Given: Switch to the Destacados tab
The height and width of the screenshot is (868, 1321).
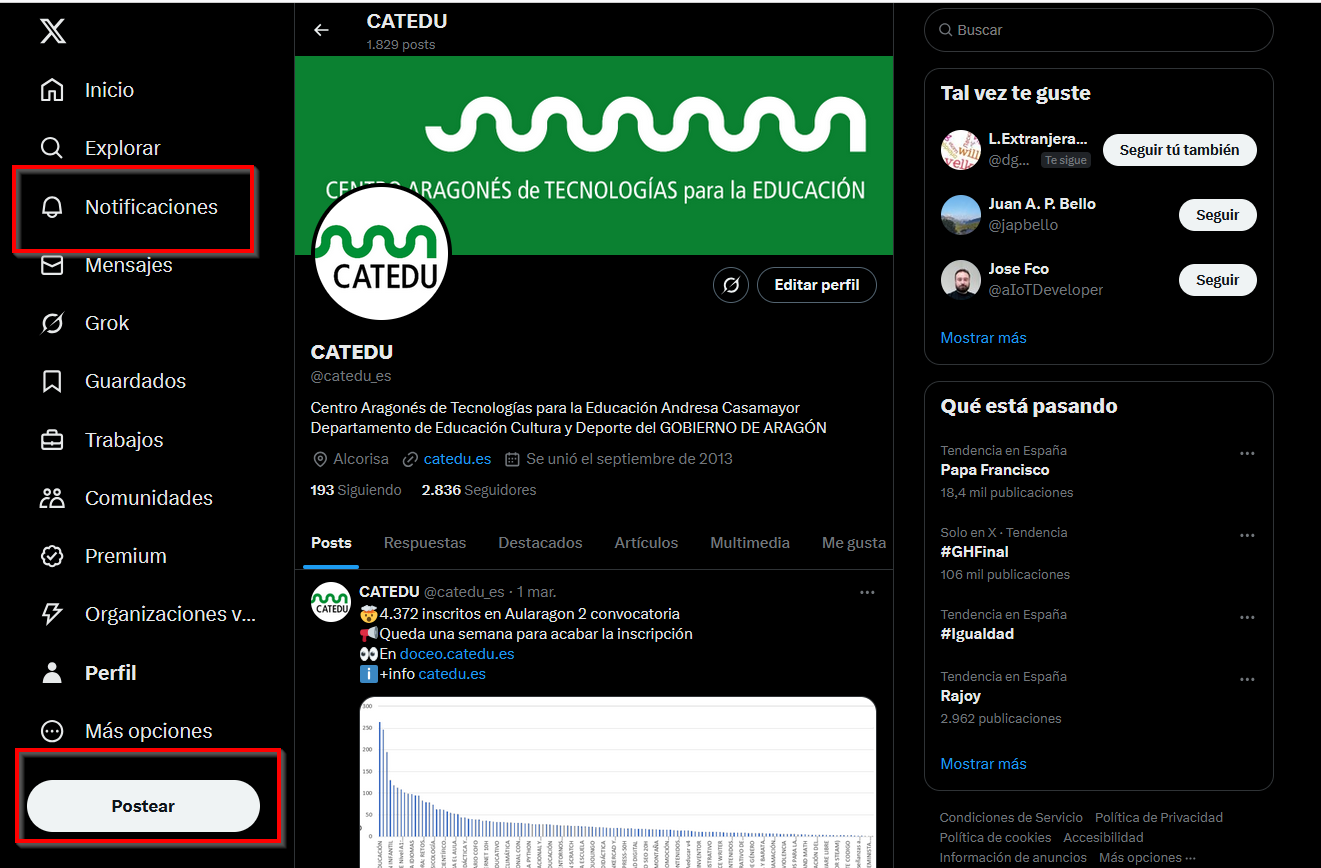Looking at the screenshot, I should click(540, 543).
